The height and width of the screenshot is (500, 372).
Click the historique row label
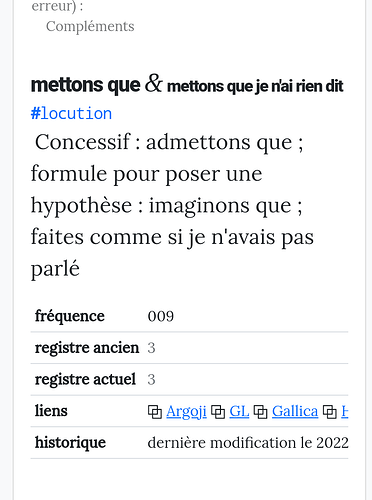(x=70, y=443)
